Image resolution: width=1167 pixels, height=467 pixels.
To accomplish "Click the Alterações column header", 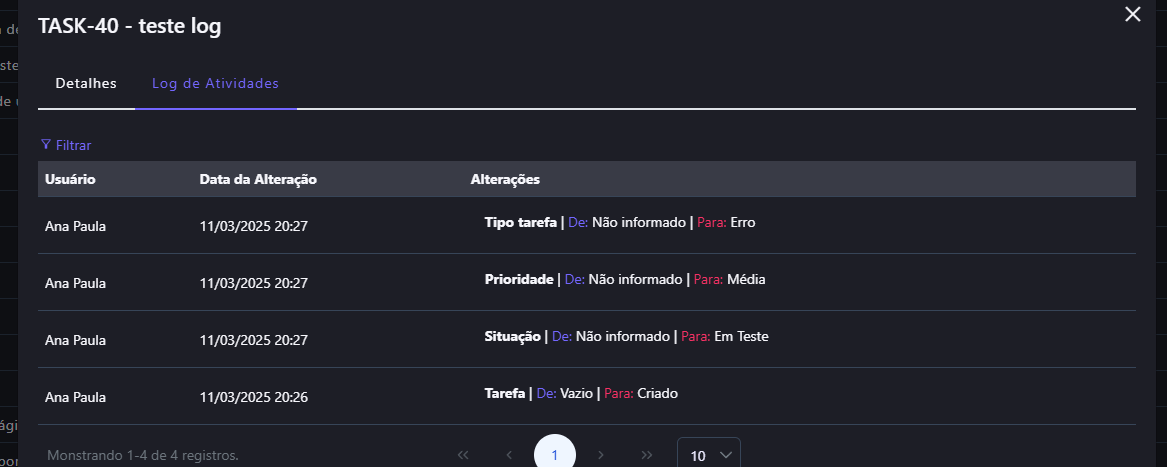I will point(505,179).
